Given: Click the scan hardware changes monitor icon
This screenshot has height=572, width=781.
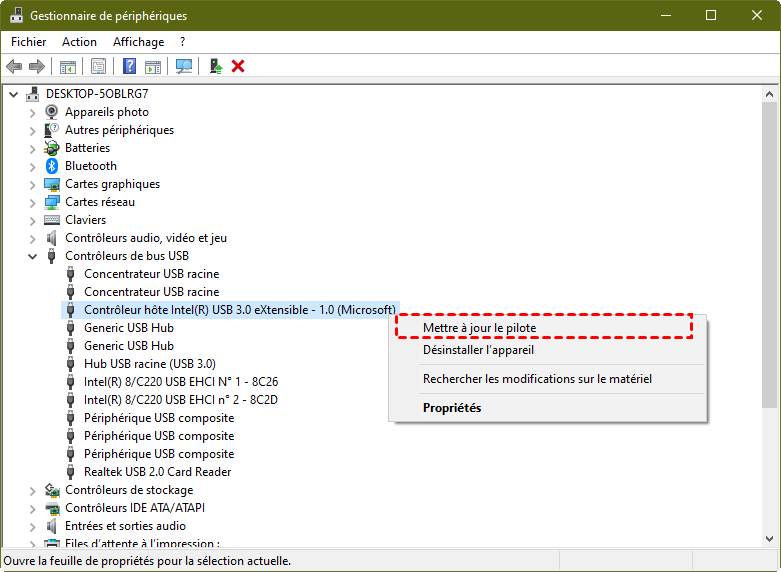Looking at the screenshot, I should (184, 66).
